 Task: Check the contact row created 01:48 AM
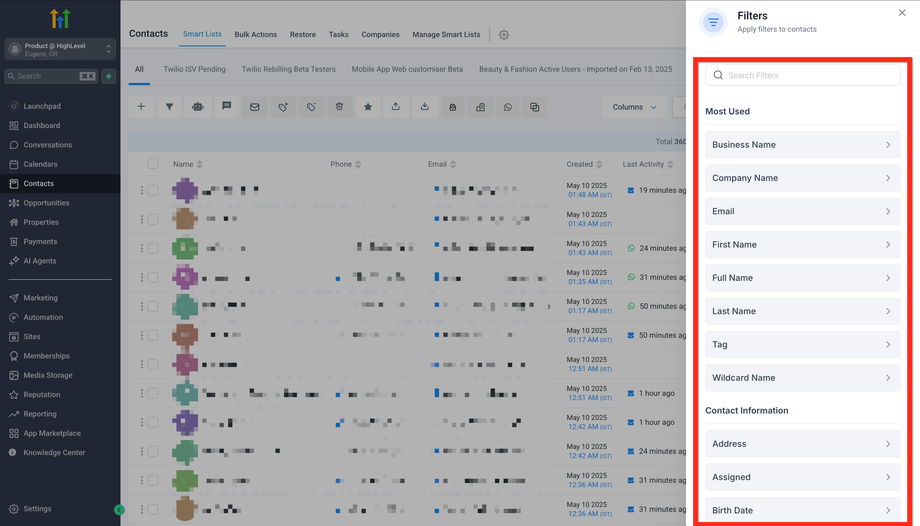click(x=153, y=190)
